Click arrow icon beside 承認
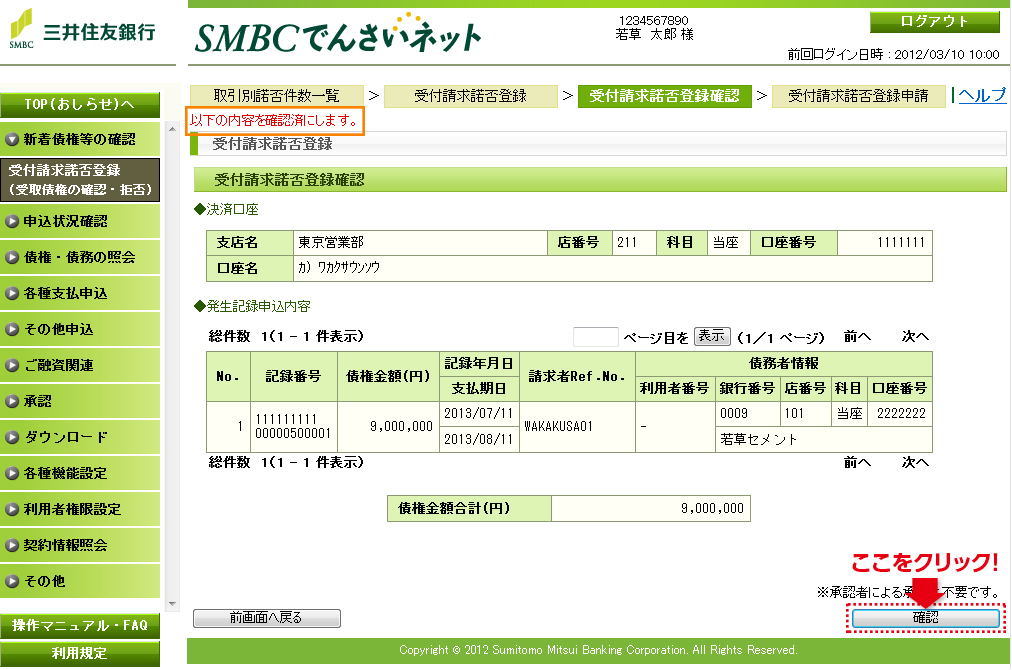The image size is (1012, 670). point(12,401)
